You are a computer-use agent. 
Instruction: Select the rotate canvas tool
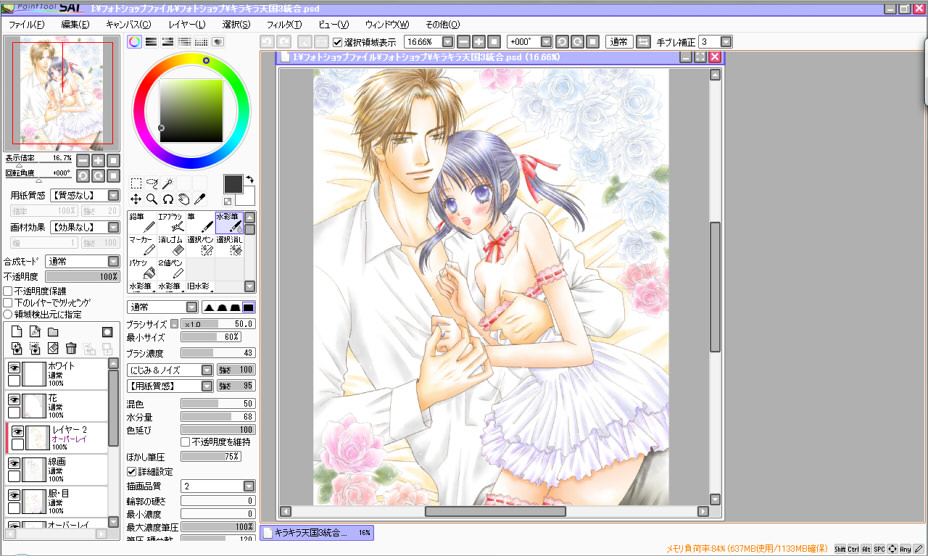[x=168, y=199]
